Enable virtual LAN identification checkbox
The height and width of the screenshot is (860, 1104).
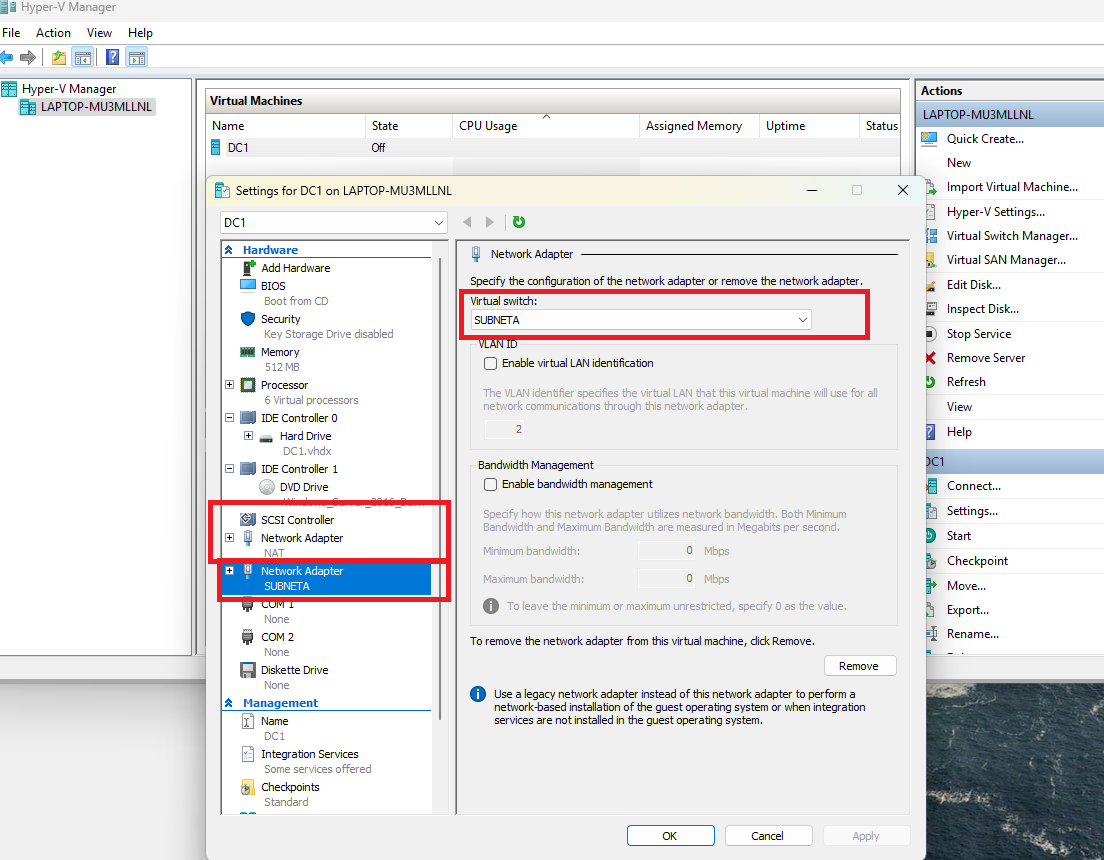click(x=491, y=363)
